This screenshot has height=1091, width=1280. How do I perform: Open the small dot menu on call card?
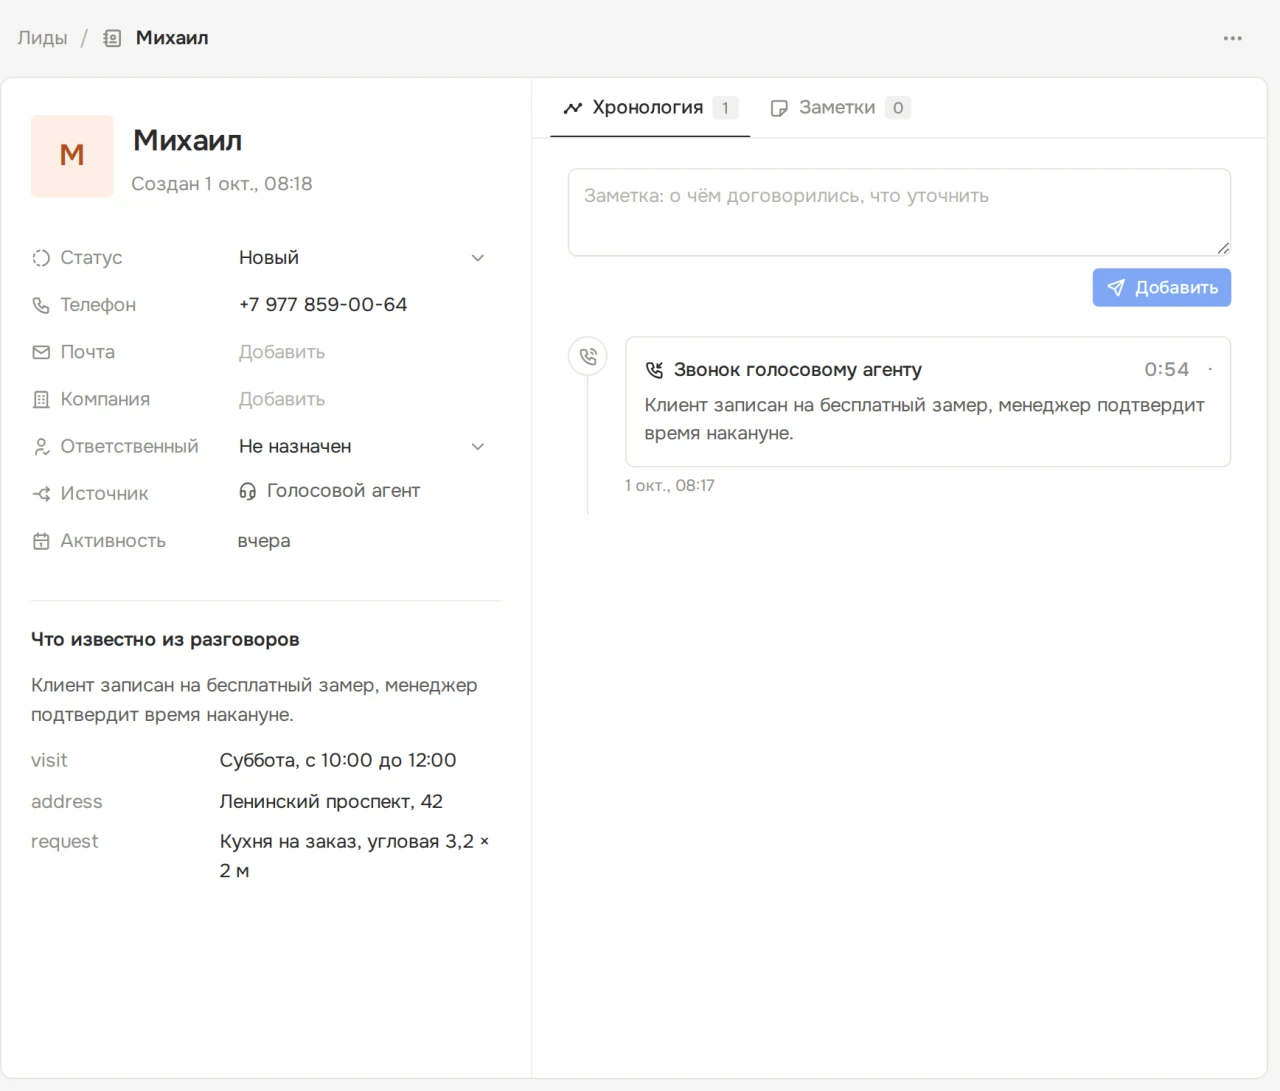[x=1210, y=370]
